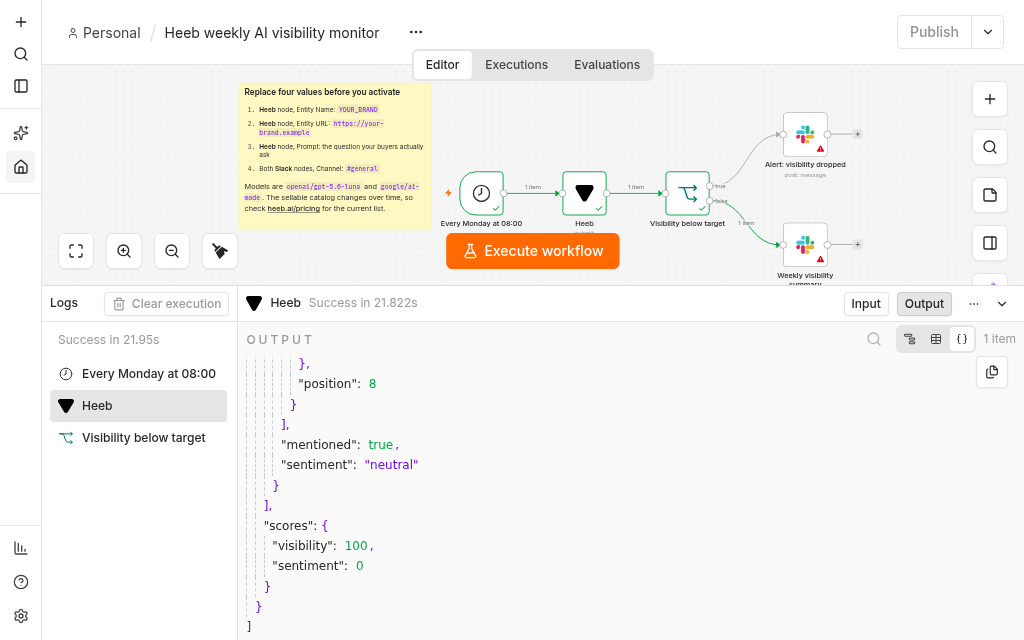1024x640 pixels.
Task: Select the Every Monday at 08:00 trigger node
Action: click(481, 193)
